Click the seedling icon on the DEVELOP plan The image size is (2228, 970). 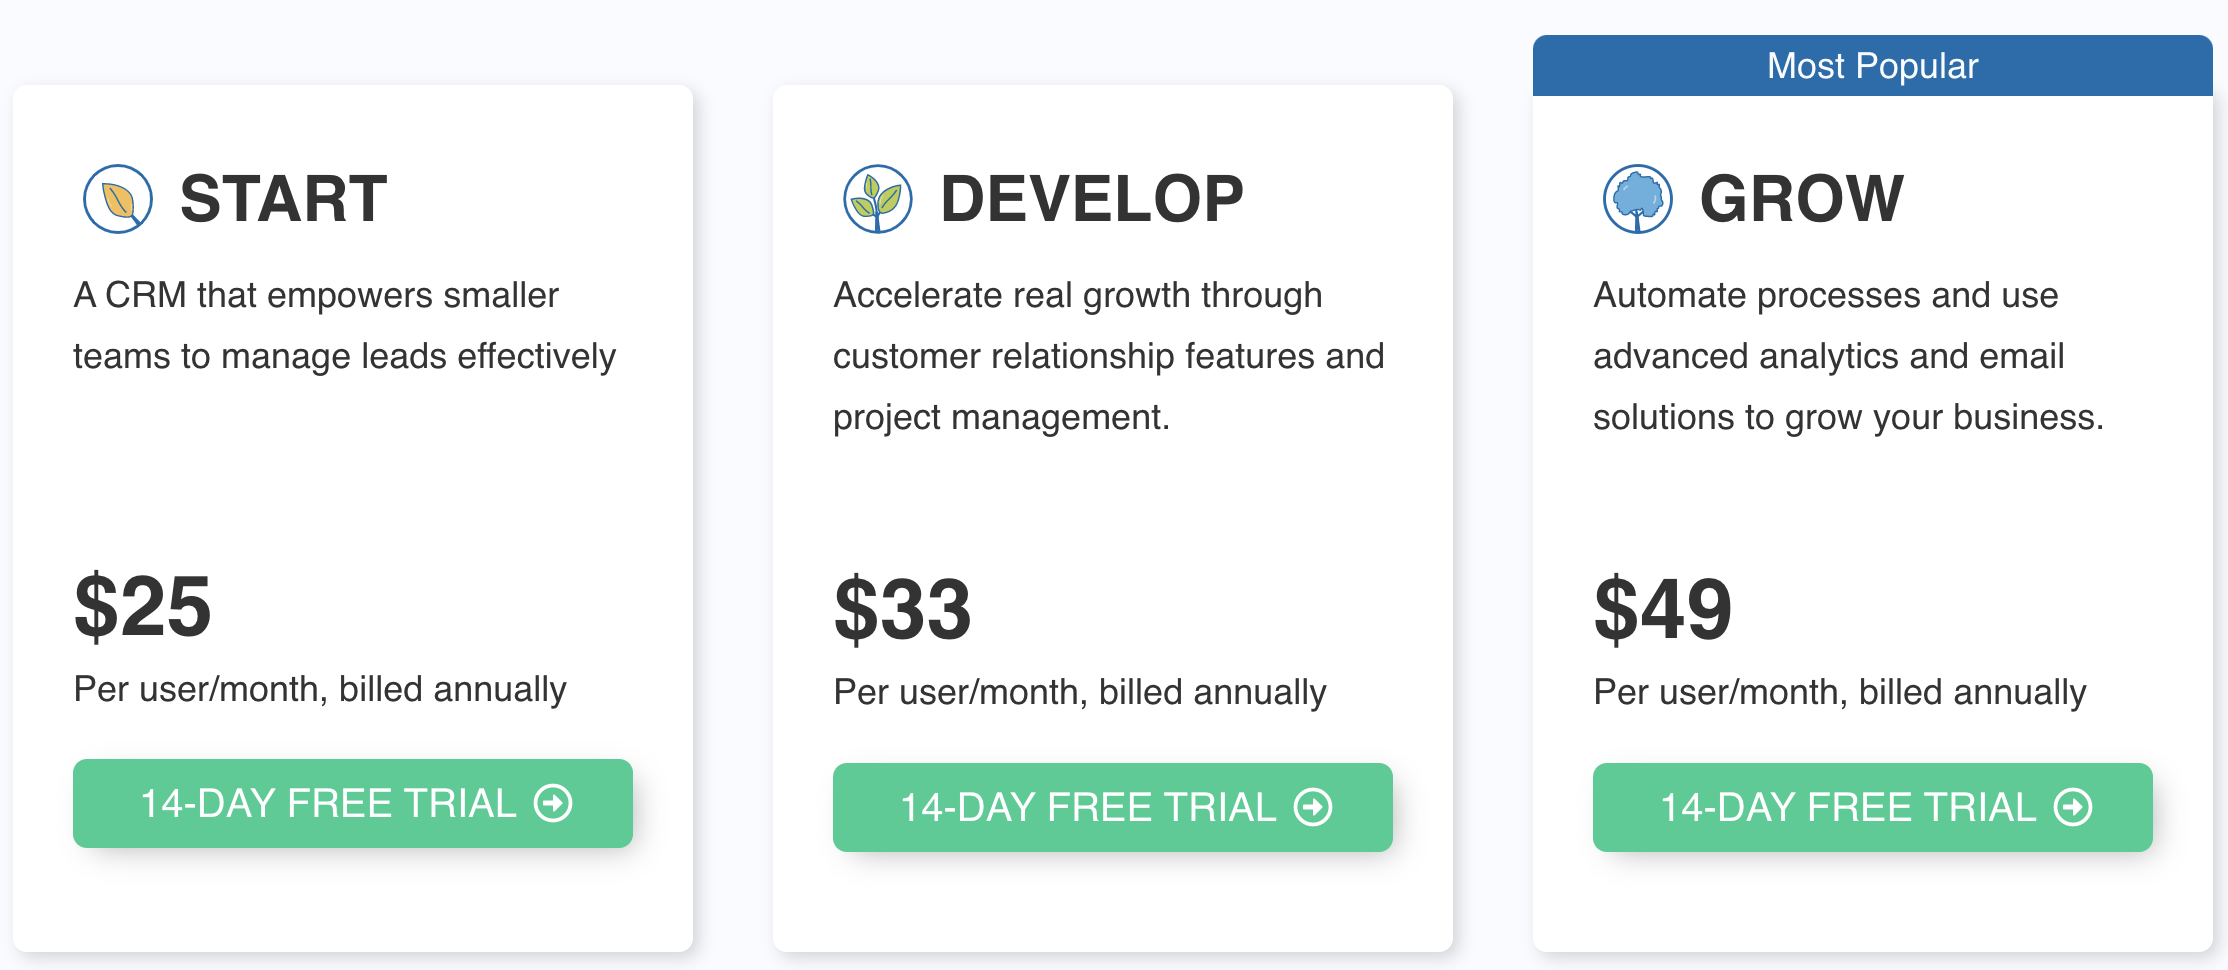pos(878,199)
